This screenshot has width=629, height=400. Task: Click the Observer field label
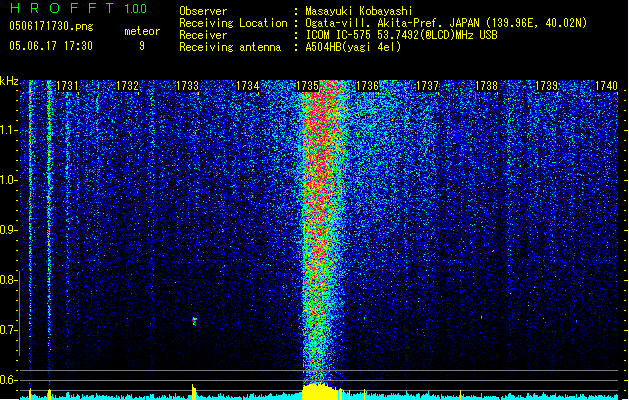[x=203, y=11]
